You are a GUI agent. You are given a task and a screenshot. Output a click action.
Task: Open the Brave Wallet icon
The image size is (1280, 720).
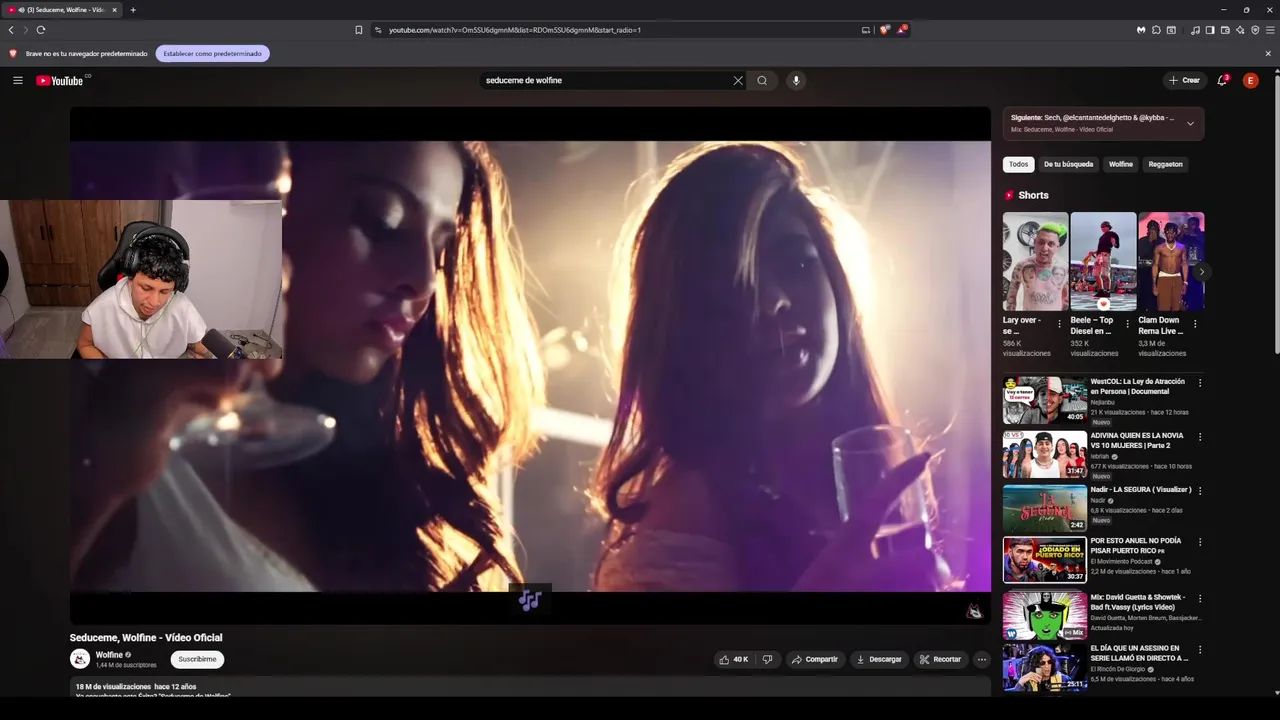point(1225,30)
